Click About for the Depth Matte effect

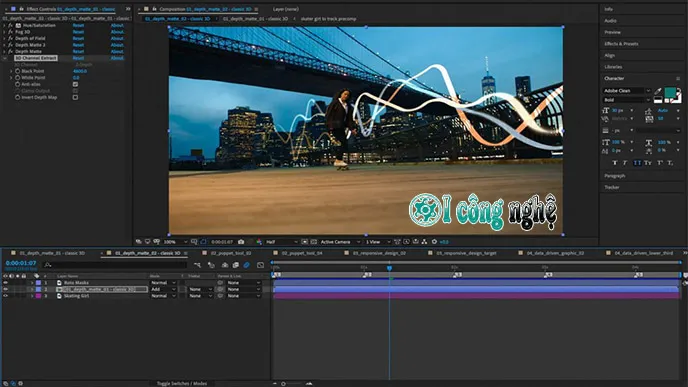(117, 51)
